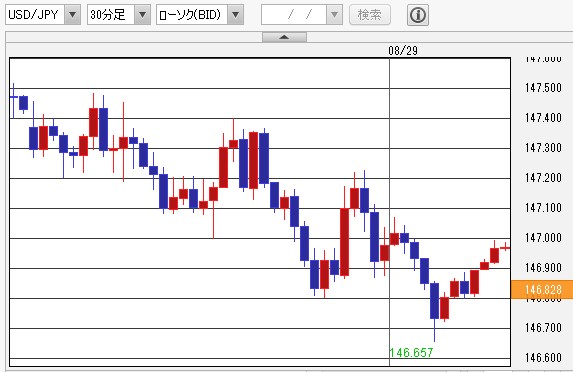Click the 147.100 price axis label

[543, 208]
